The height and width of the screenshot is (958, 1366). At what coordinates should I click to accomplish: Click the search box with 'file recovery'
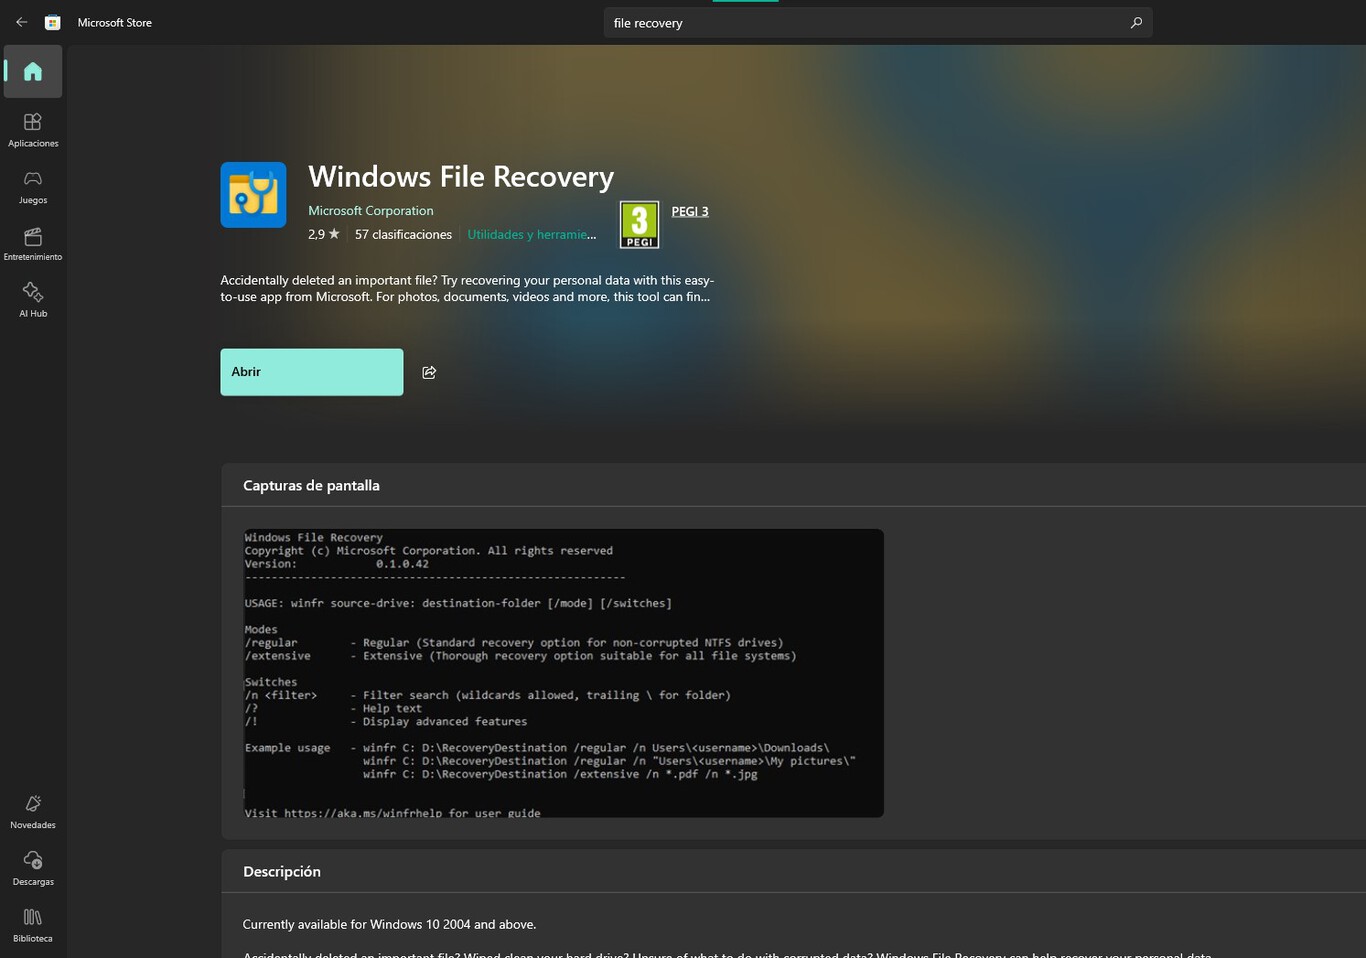(x=878, y=23)
